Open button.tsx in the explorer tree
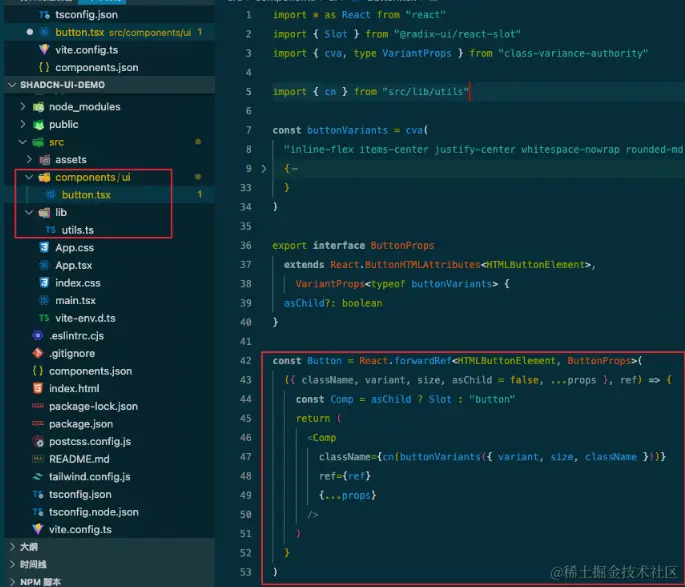 [x=86, y=195]
